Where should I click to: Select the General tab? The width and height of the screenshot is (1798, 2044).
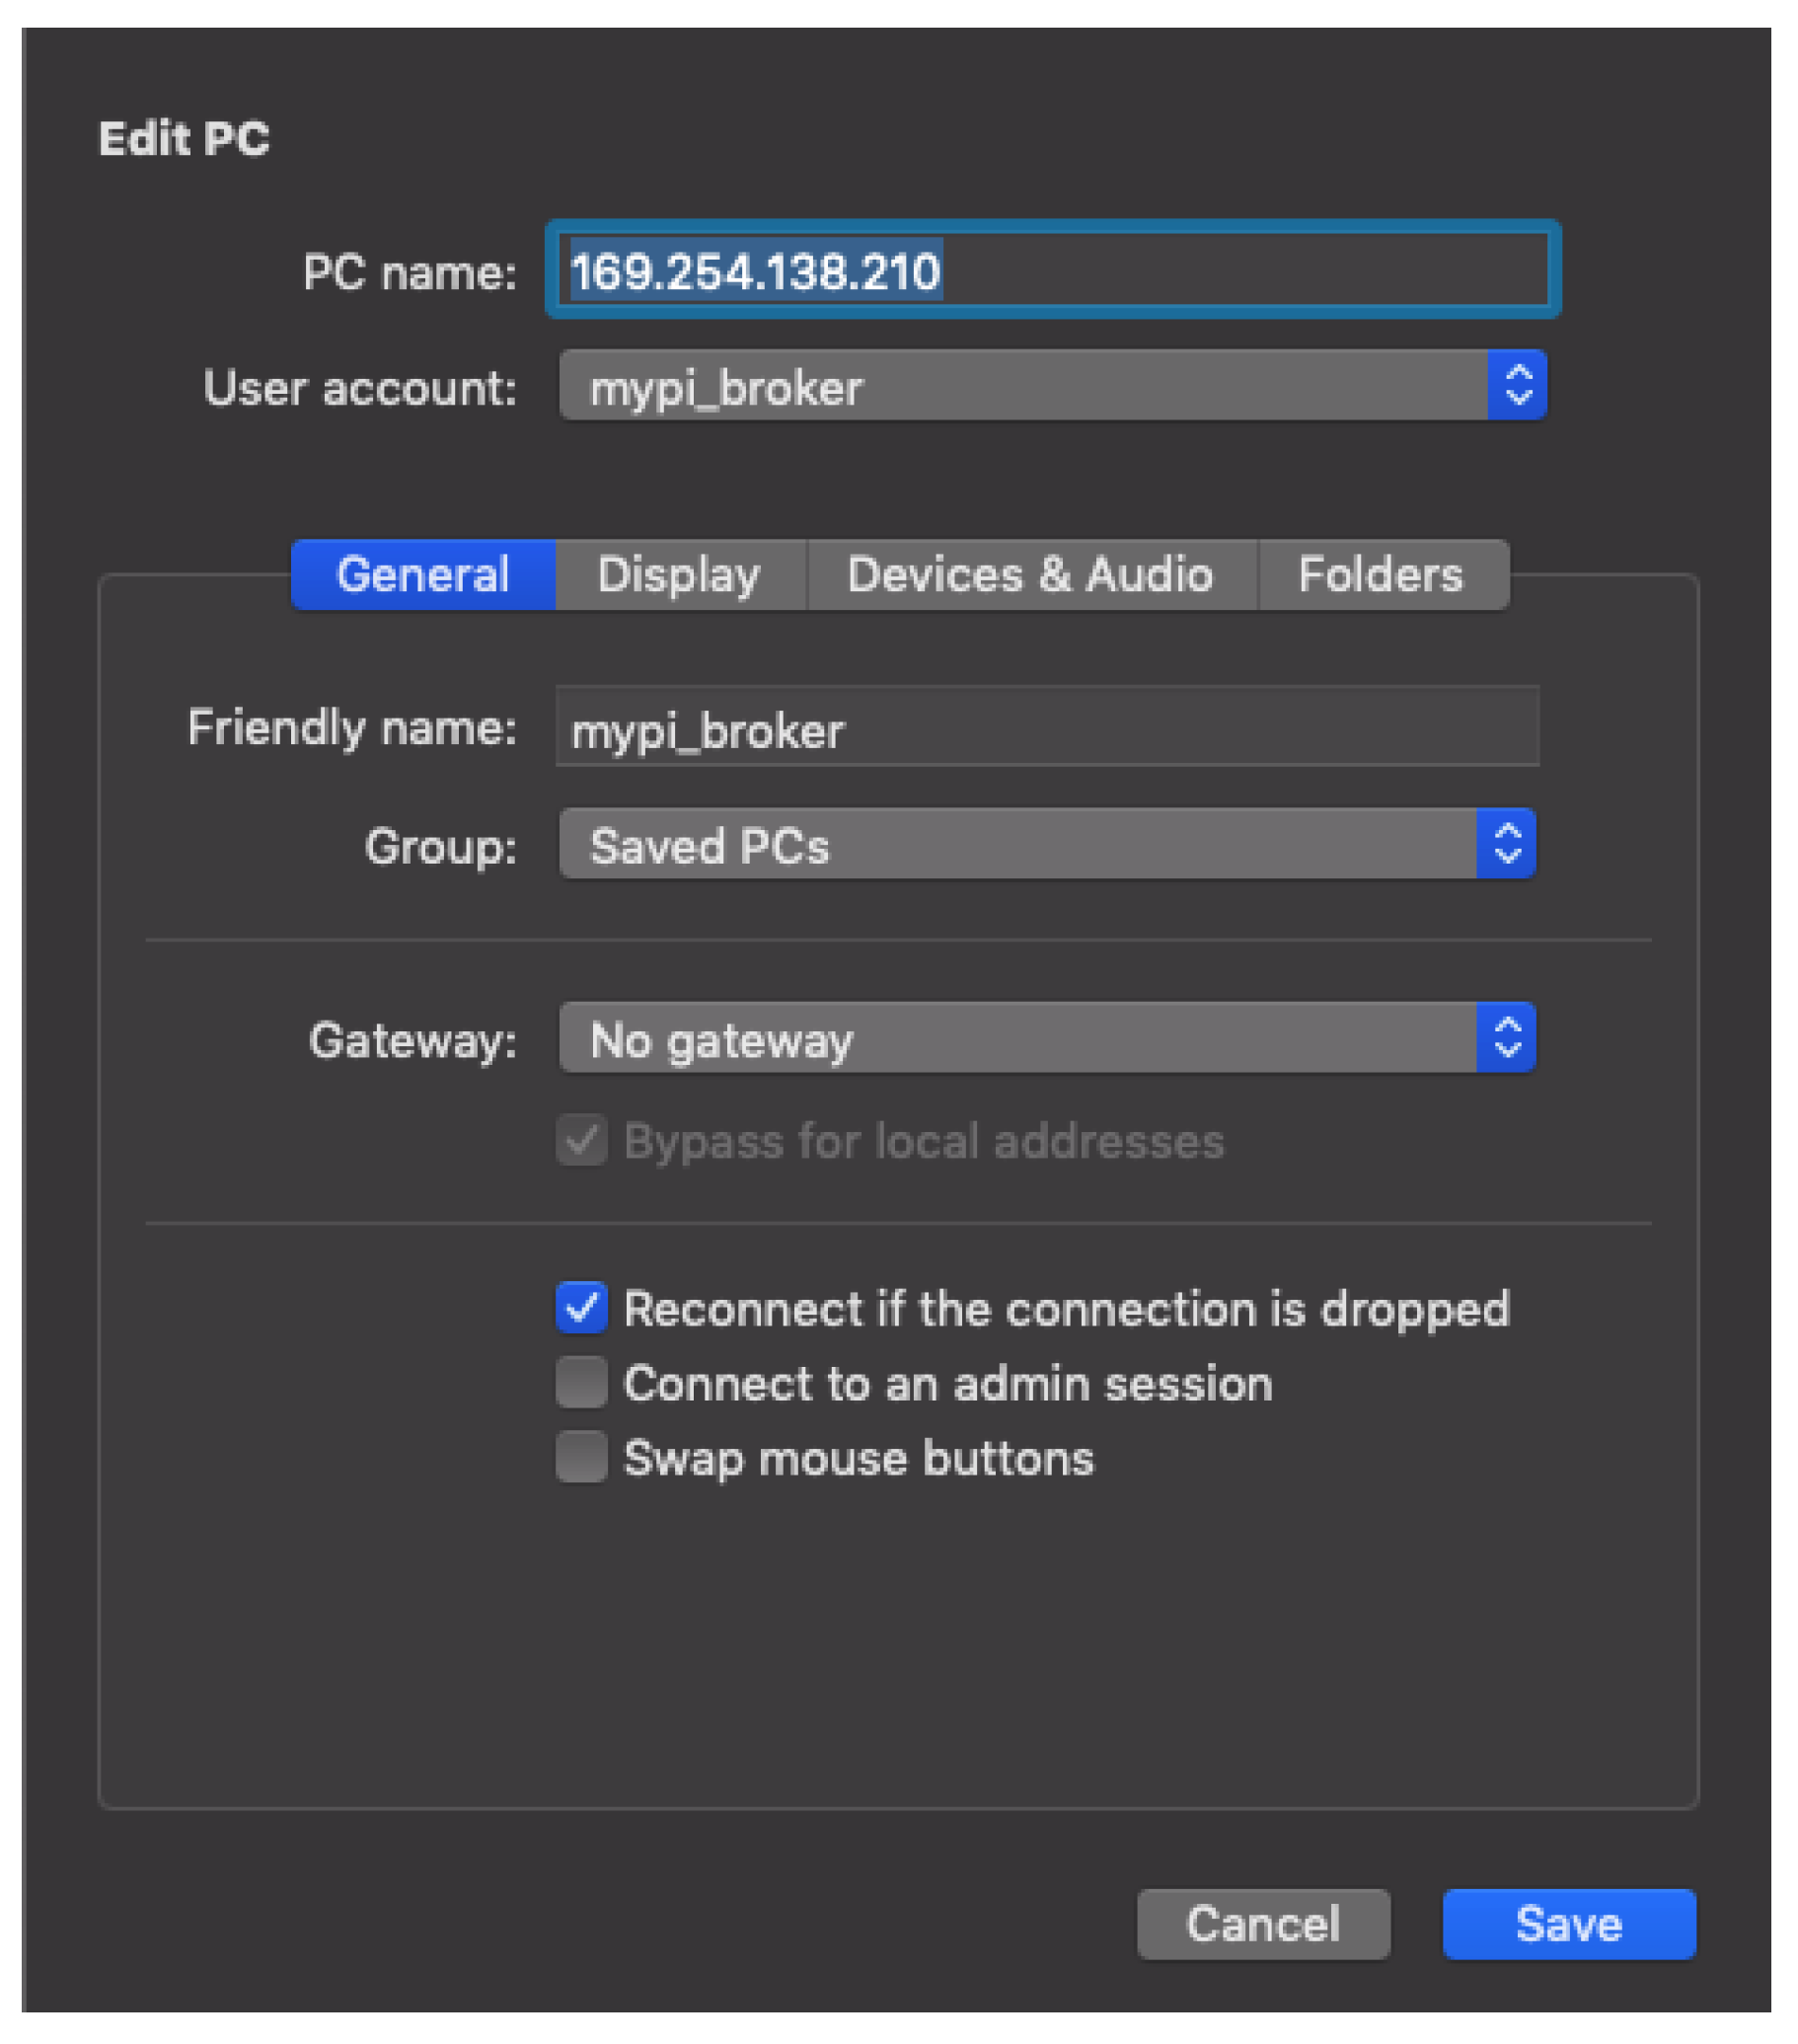[423, 575]
